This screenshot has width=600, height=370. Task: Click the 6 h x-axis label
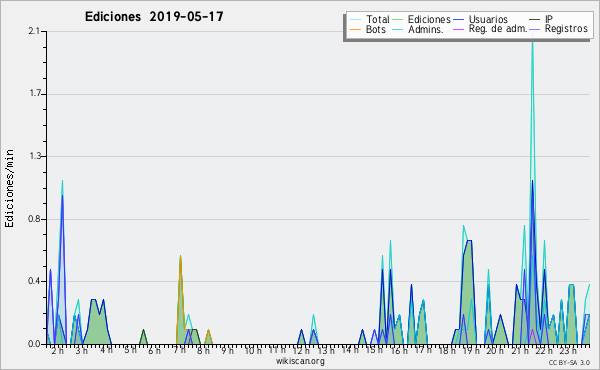pyautogui.click(x=154, y=351)
